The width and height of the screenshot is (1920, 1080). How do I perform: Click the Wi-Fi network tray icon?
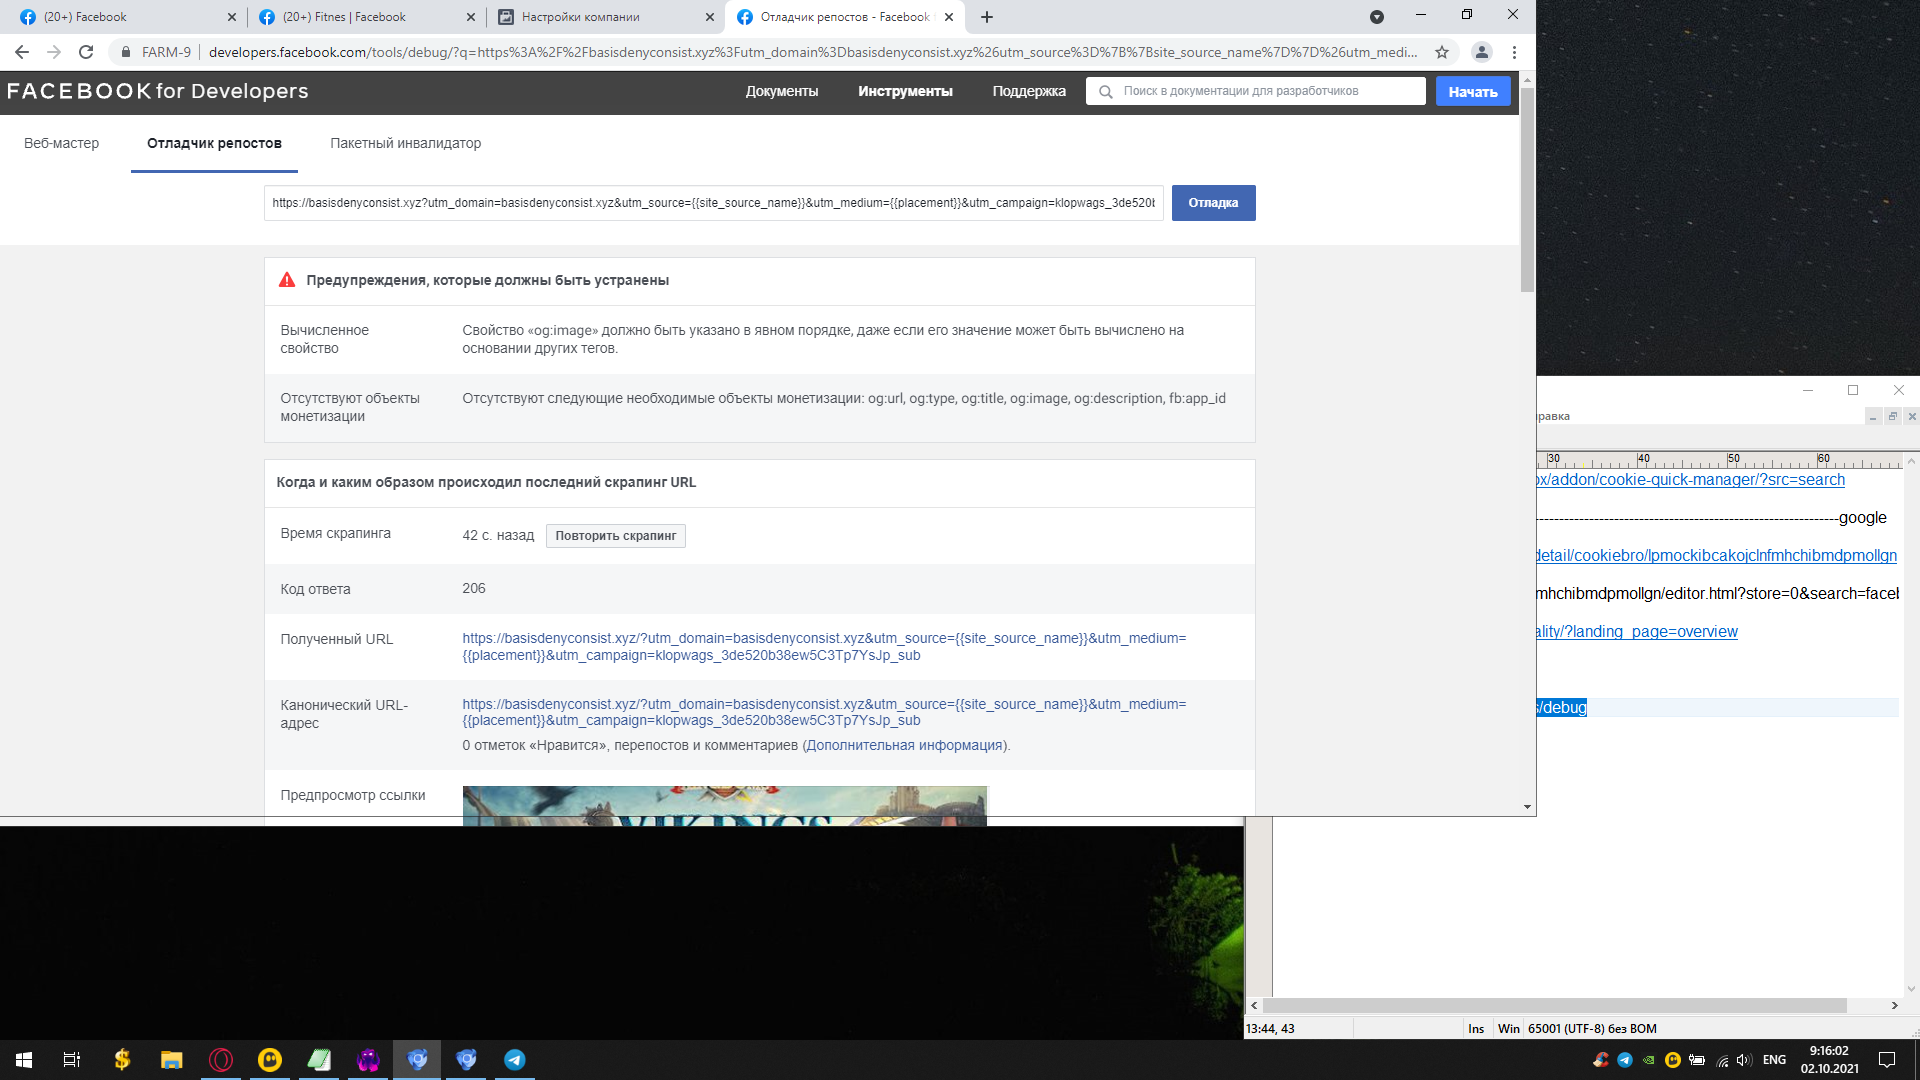point(1722,1060)
